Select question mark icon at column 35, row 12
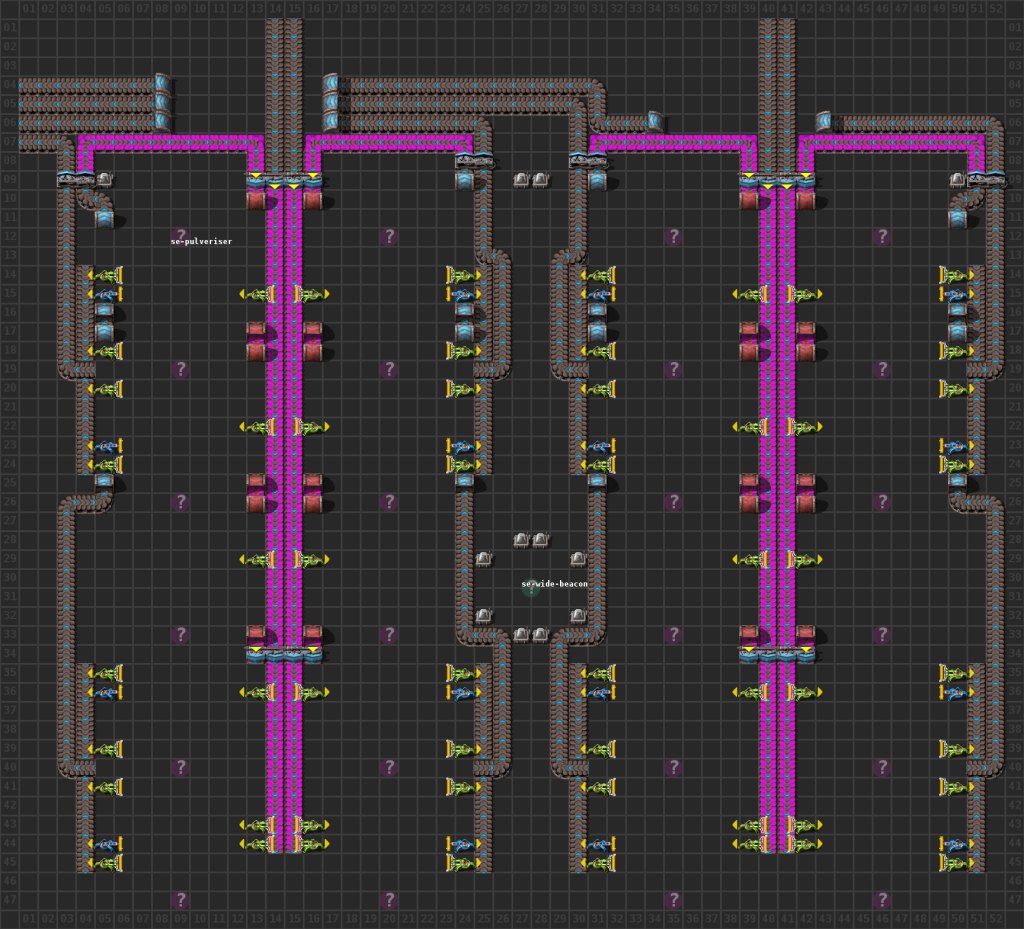Viewport: 1024px width, 929px height. click(673, 236)
